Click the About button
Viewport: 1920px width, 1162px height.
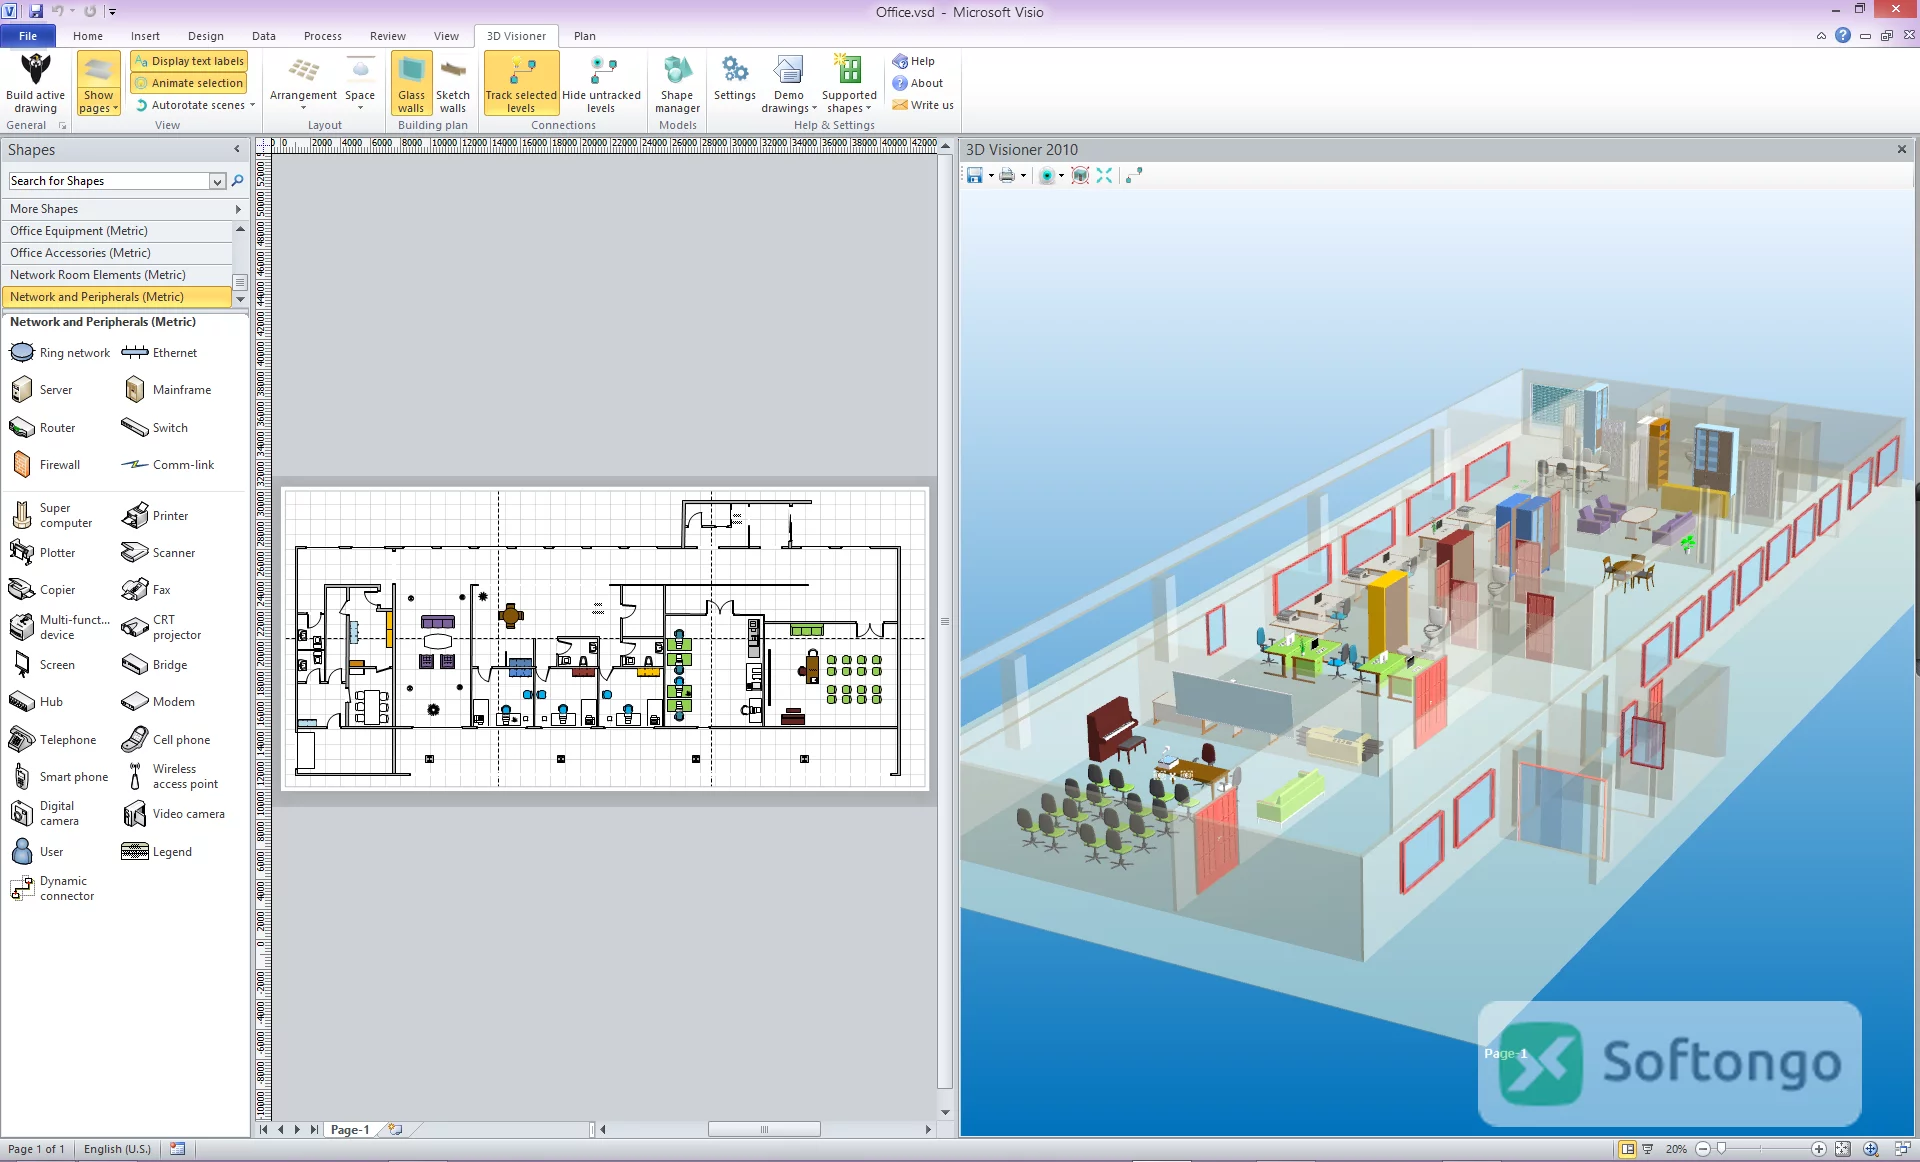tap(918, 83)
